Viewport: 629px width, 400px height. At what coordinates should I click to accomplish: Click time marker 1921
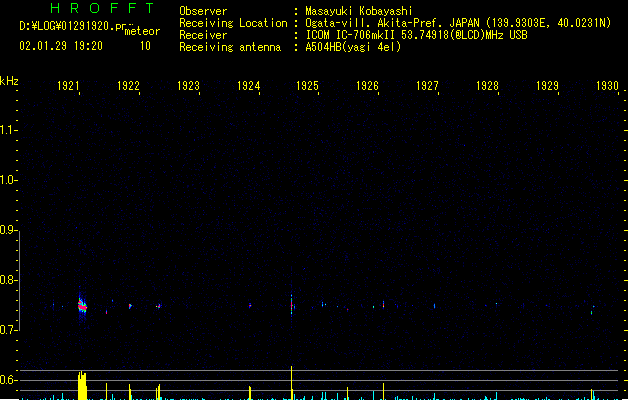click(68, 86)
